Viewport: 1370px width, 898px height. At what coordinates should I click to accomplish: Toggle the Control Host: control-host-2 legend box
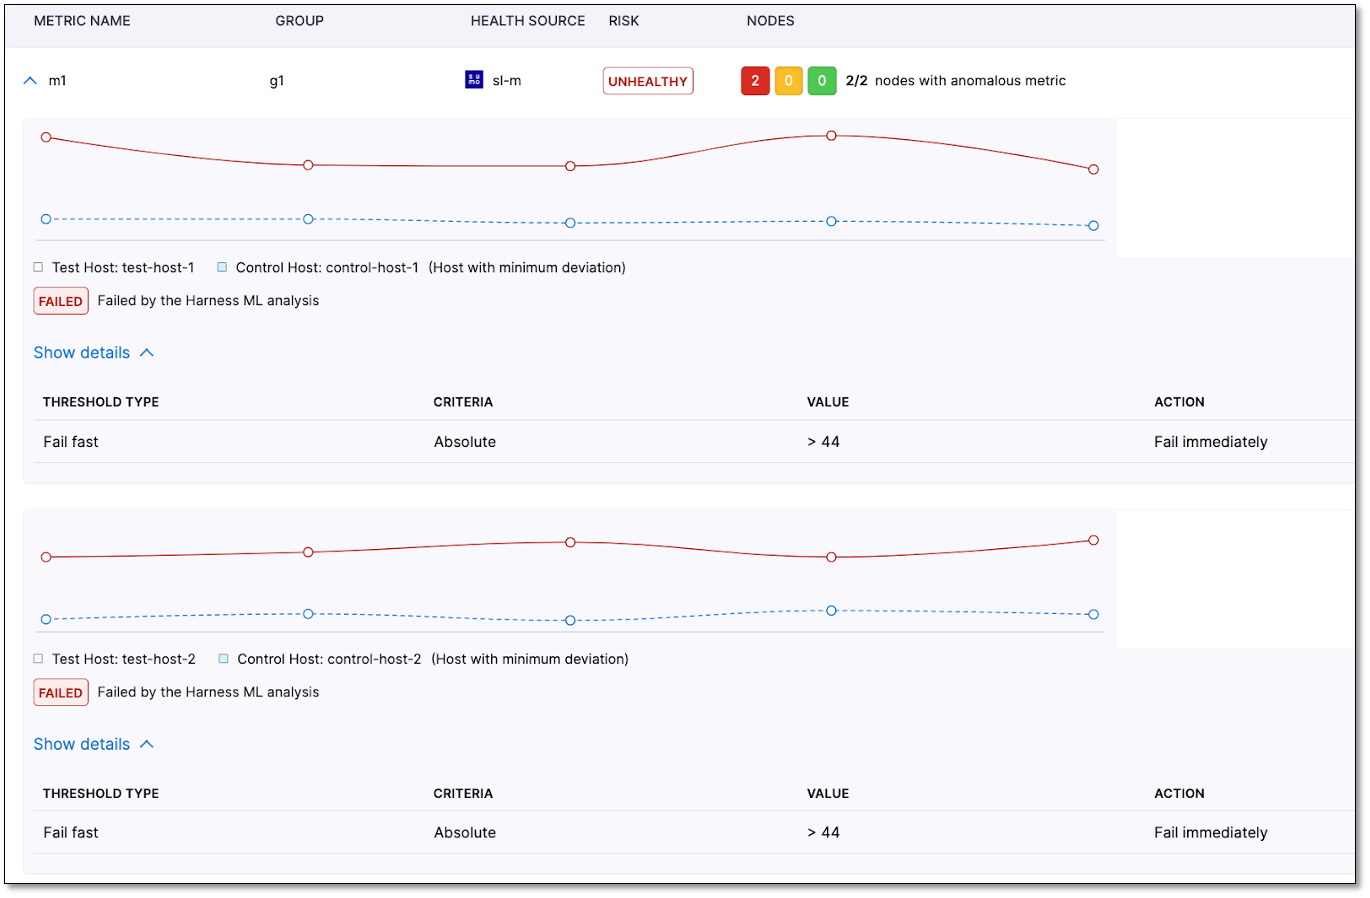224,659
